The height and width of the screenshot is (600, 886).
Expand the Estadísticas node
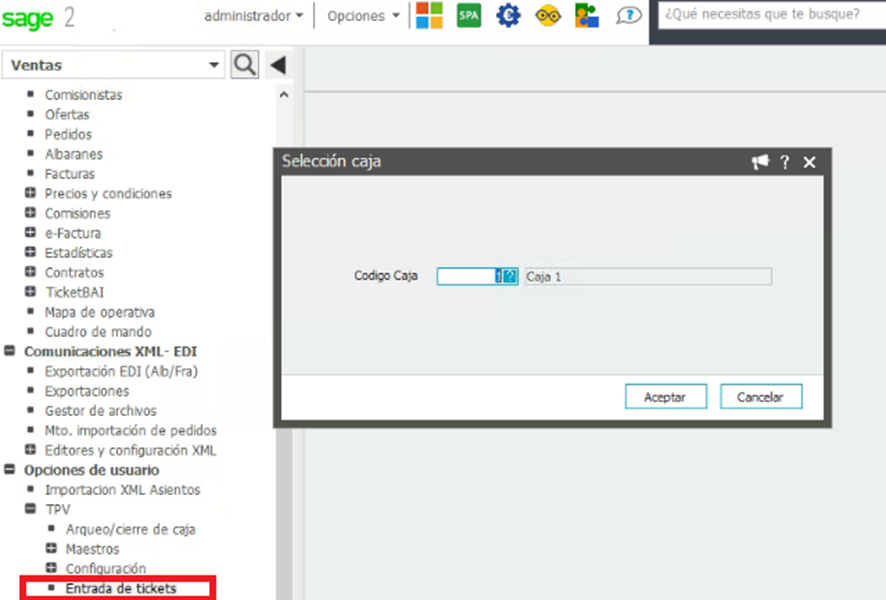[x=31, y=252]
